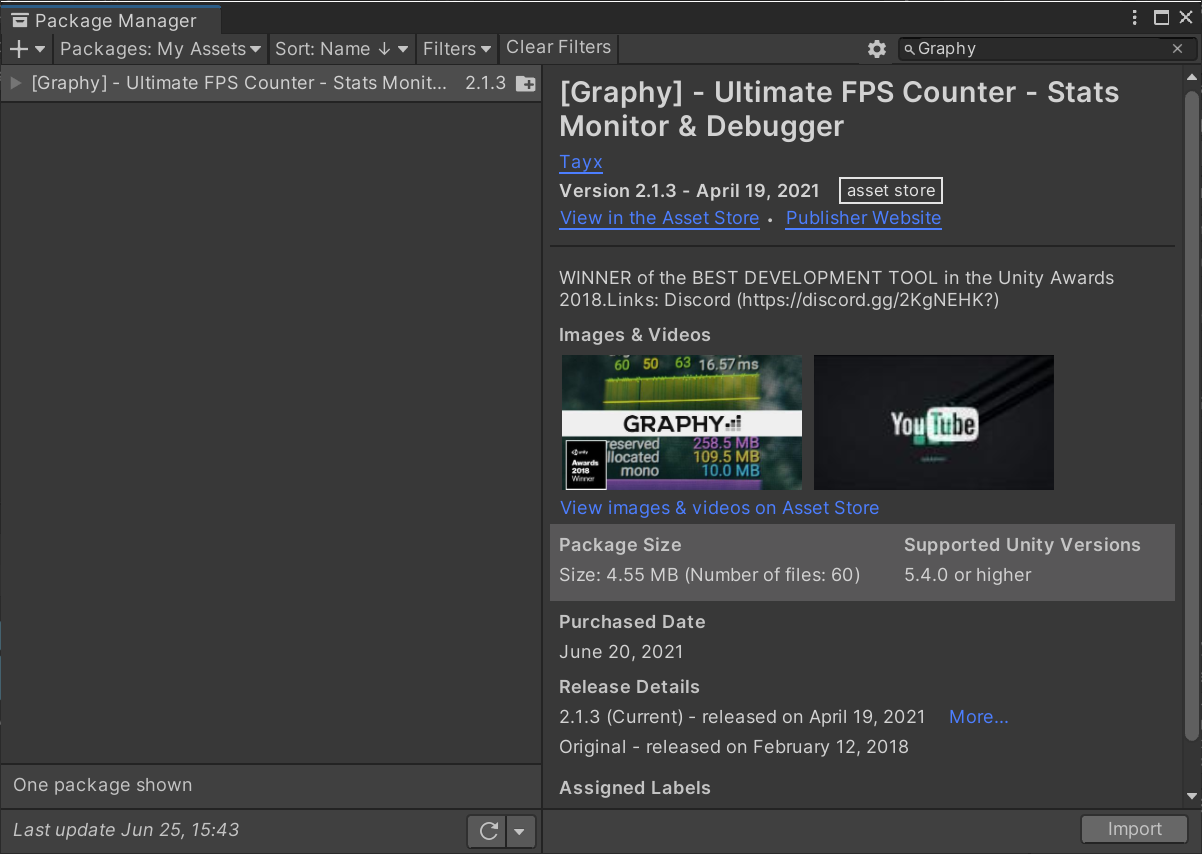
Task: Open the Package Manager settings gear
Action: [877, 49]
